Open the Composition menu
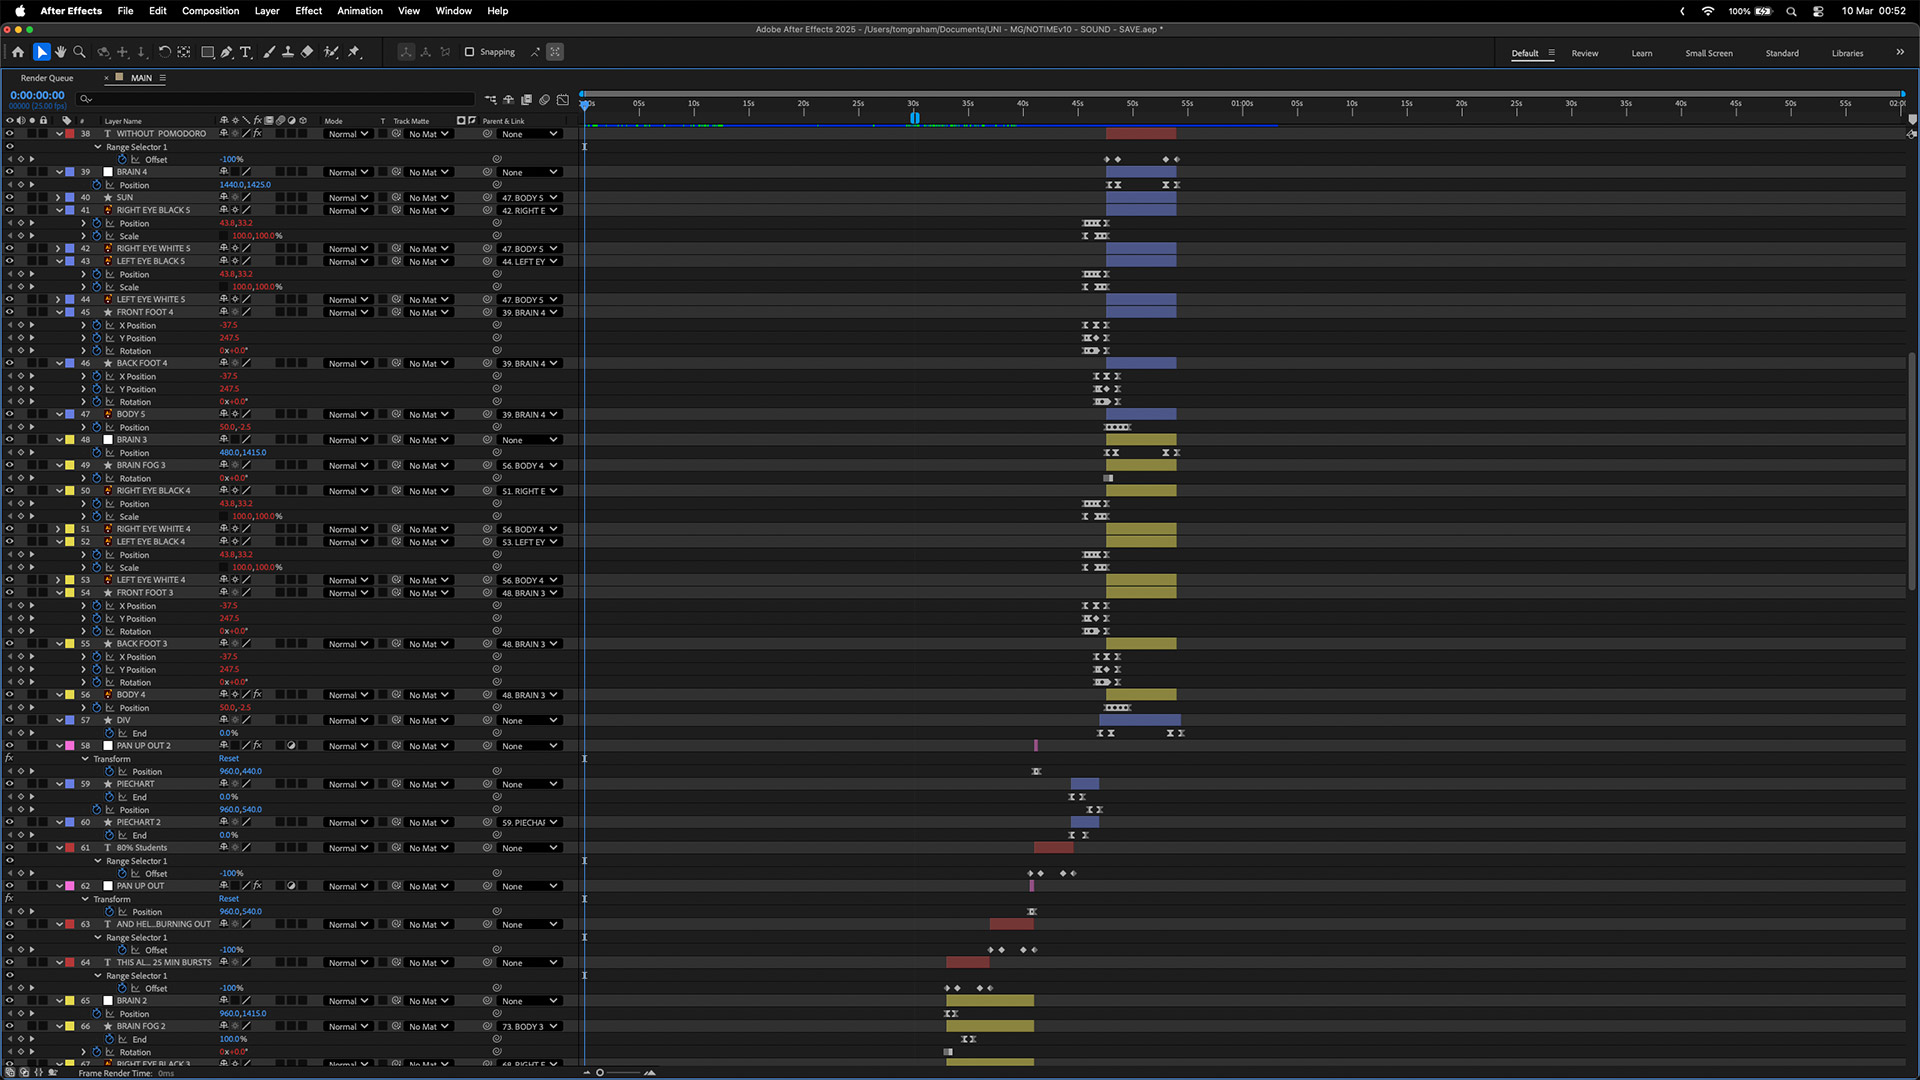Image resolution: width=1920 pixels, height=1080 pixels. pyautogui.click(x=210, y=11)
